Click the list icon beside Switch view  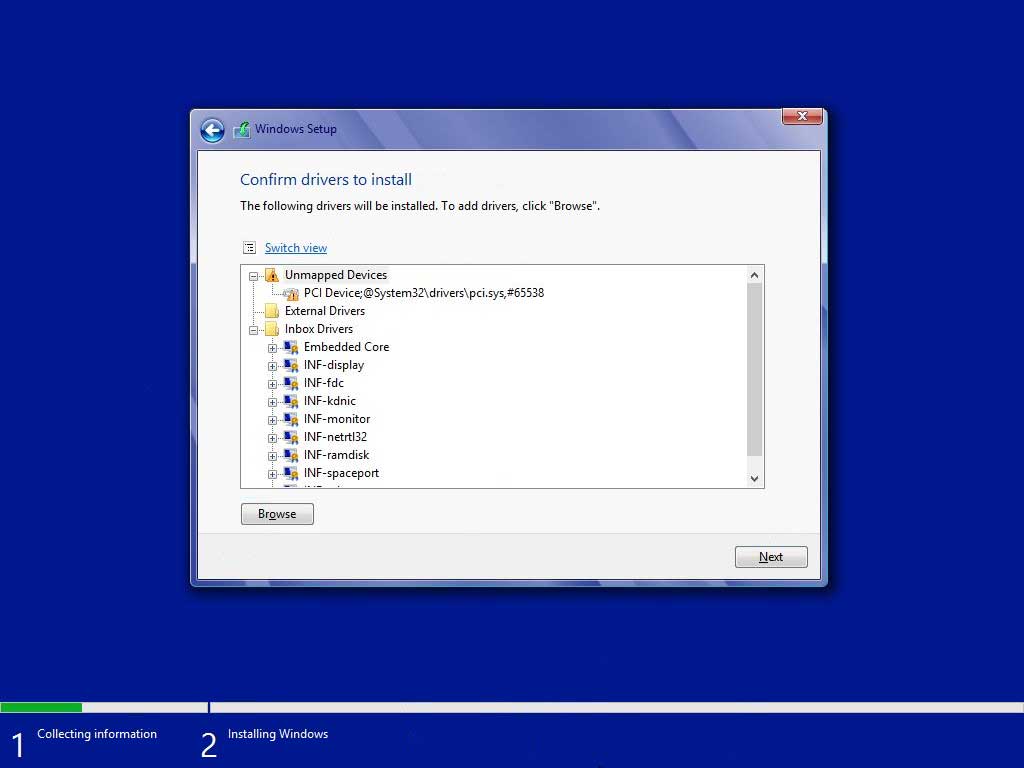click(249, 248)
